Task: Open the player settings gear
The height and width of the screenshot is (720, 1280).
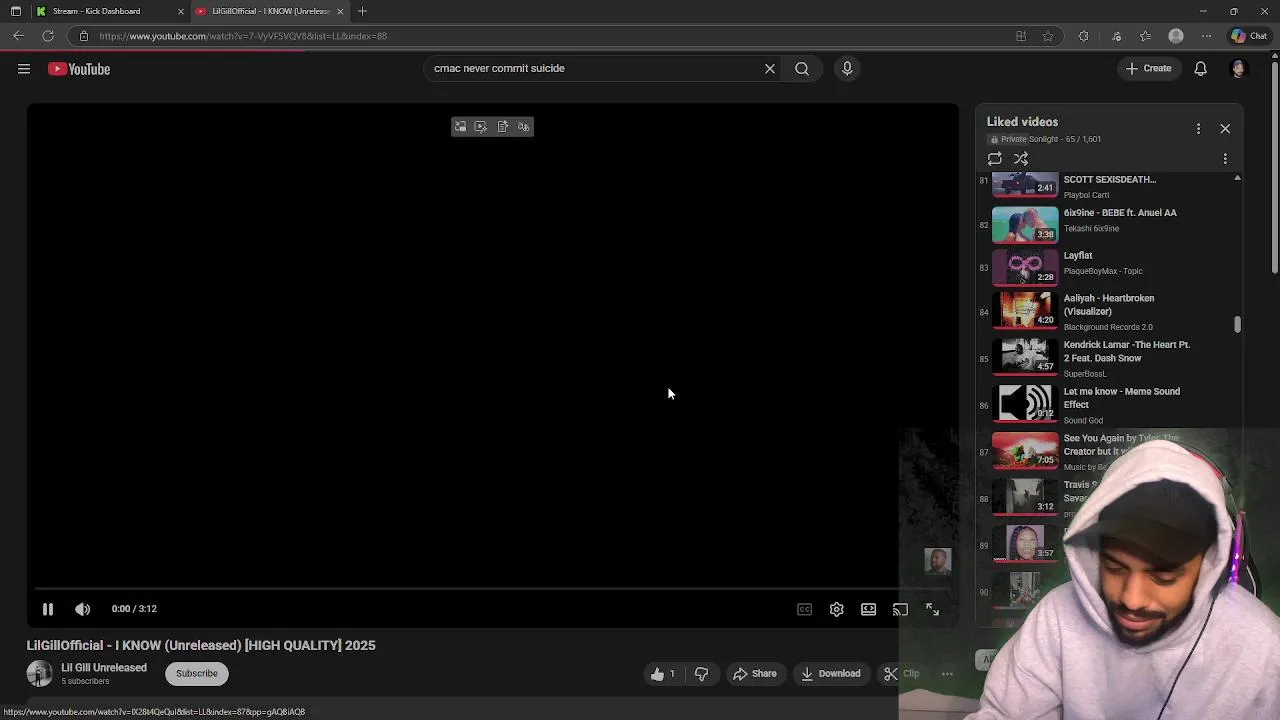Action: pos(837,609)
